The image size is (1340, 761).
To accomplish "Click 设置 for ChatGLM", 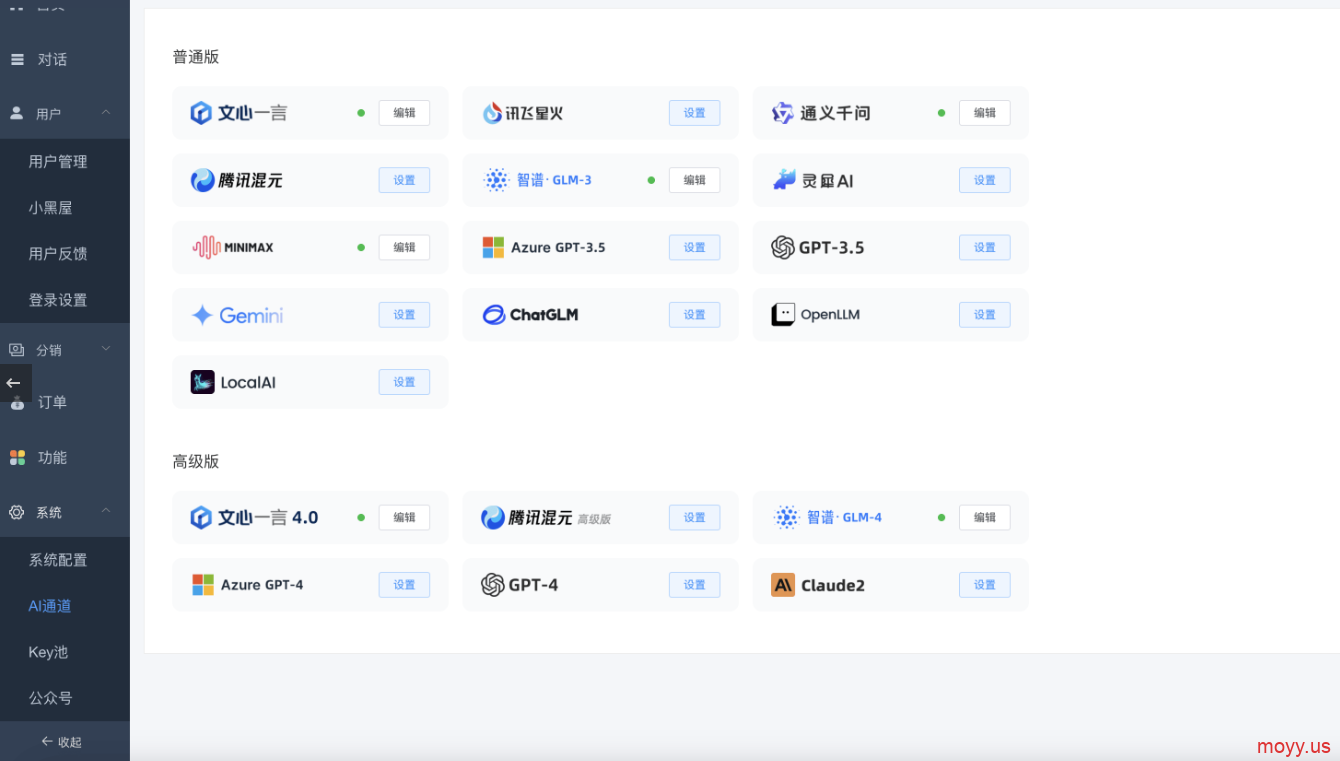I will pos(695,315).
